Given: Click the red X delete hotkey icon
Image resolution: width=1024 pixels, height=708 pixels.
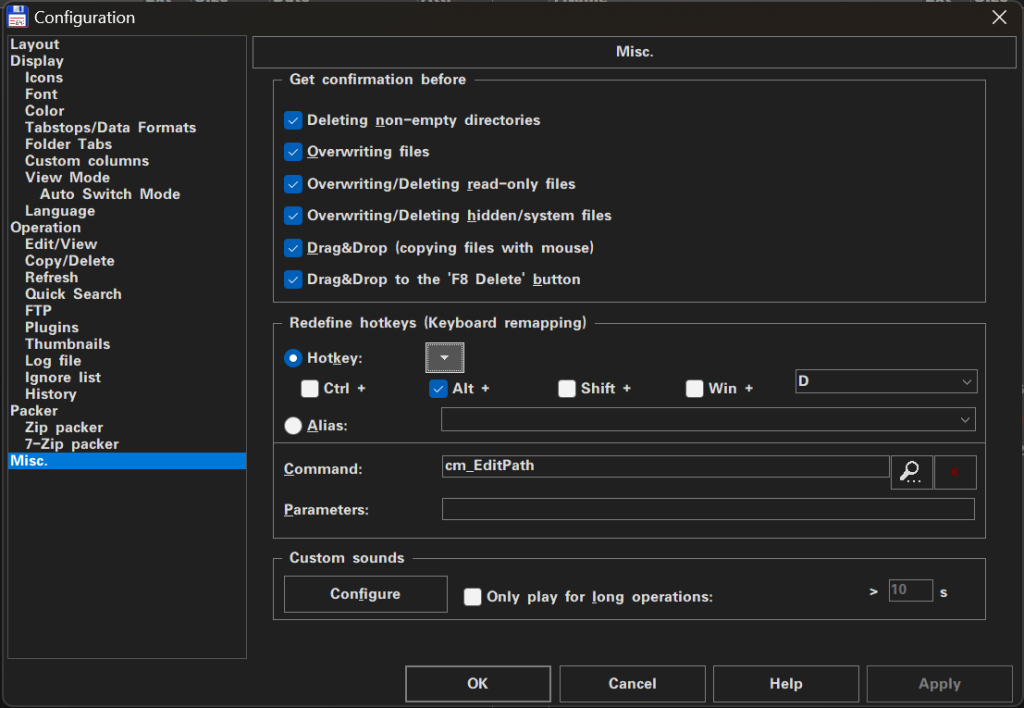Looking at the screenshot, I should click(x=955, y=472).
